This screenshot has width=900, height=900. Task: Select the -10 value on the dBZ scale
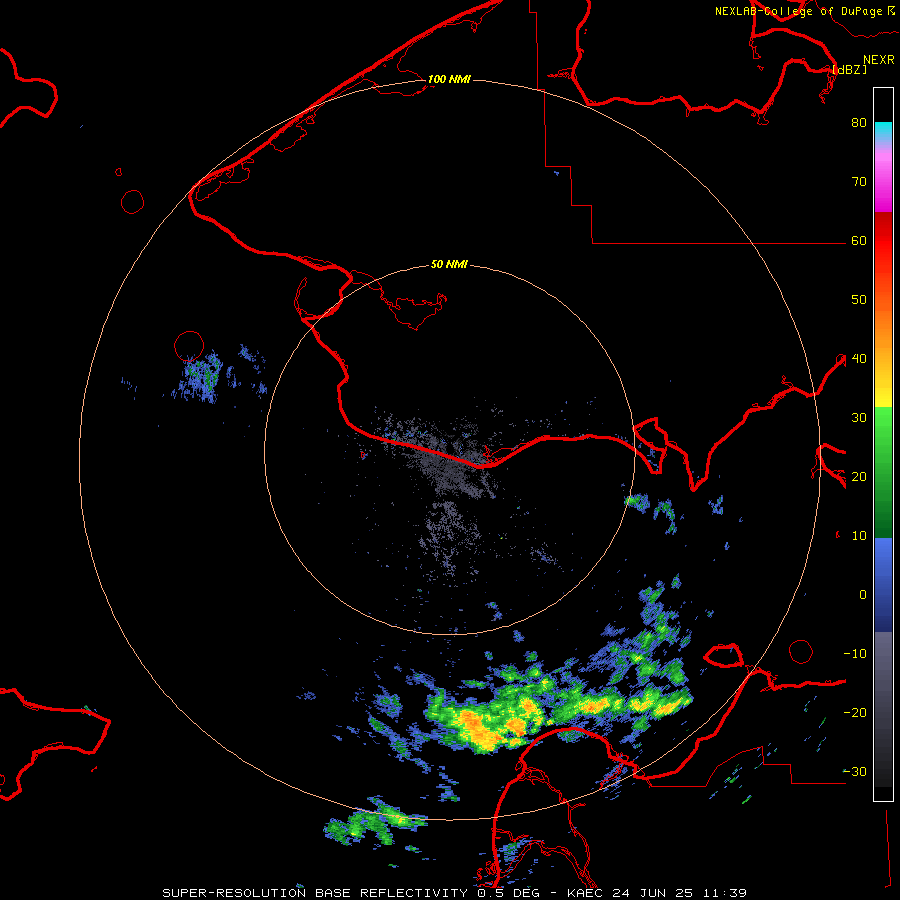[x=855, y=653]
